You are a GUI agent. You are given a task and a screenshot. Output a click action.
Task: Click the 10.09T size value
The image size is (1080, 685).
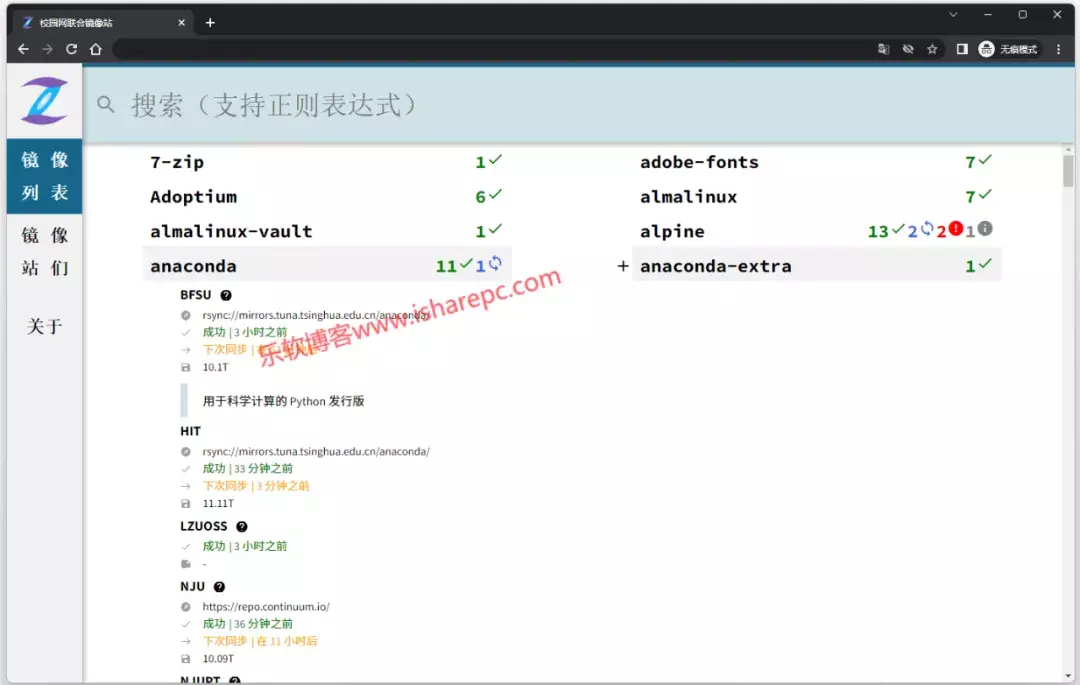(x=218, y=659)
